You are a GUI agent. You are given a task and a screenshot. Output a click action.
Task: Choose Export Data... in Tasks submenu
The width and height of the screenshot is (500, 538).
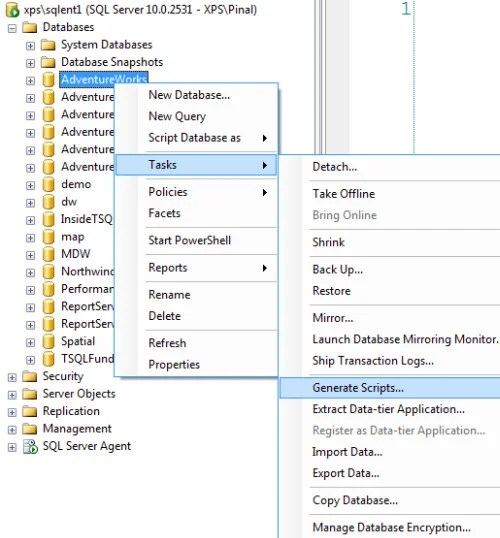(390, 473)
